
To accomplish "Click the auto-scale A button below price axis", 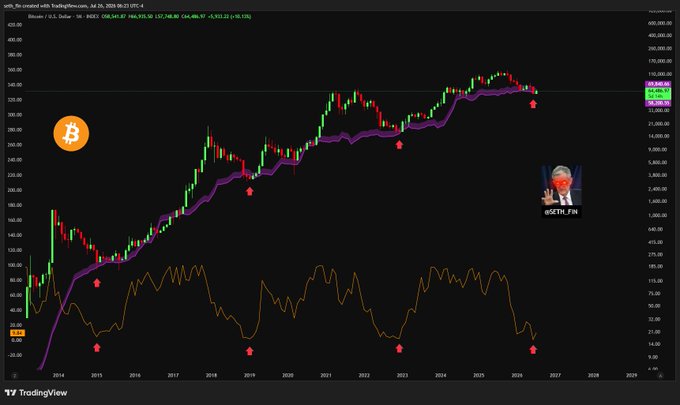I will (660, 376).
